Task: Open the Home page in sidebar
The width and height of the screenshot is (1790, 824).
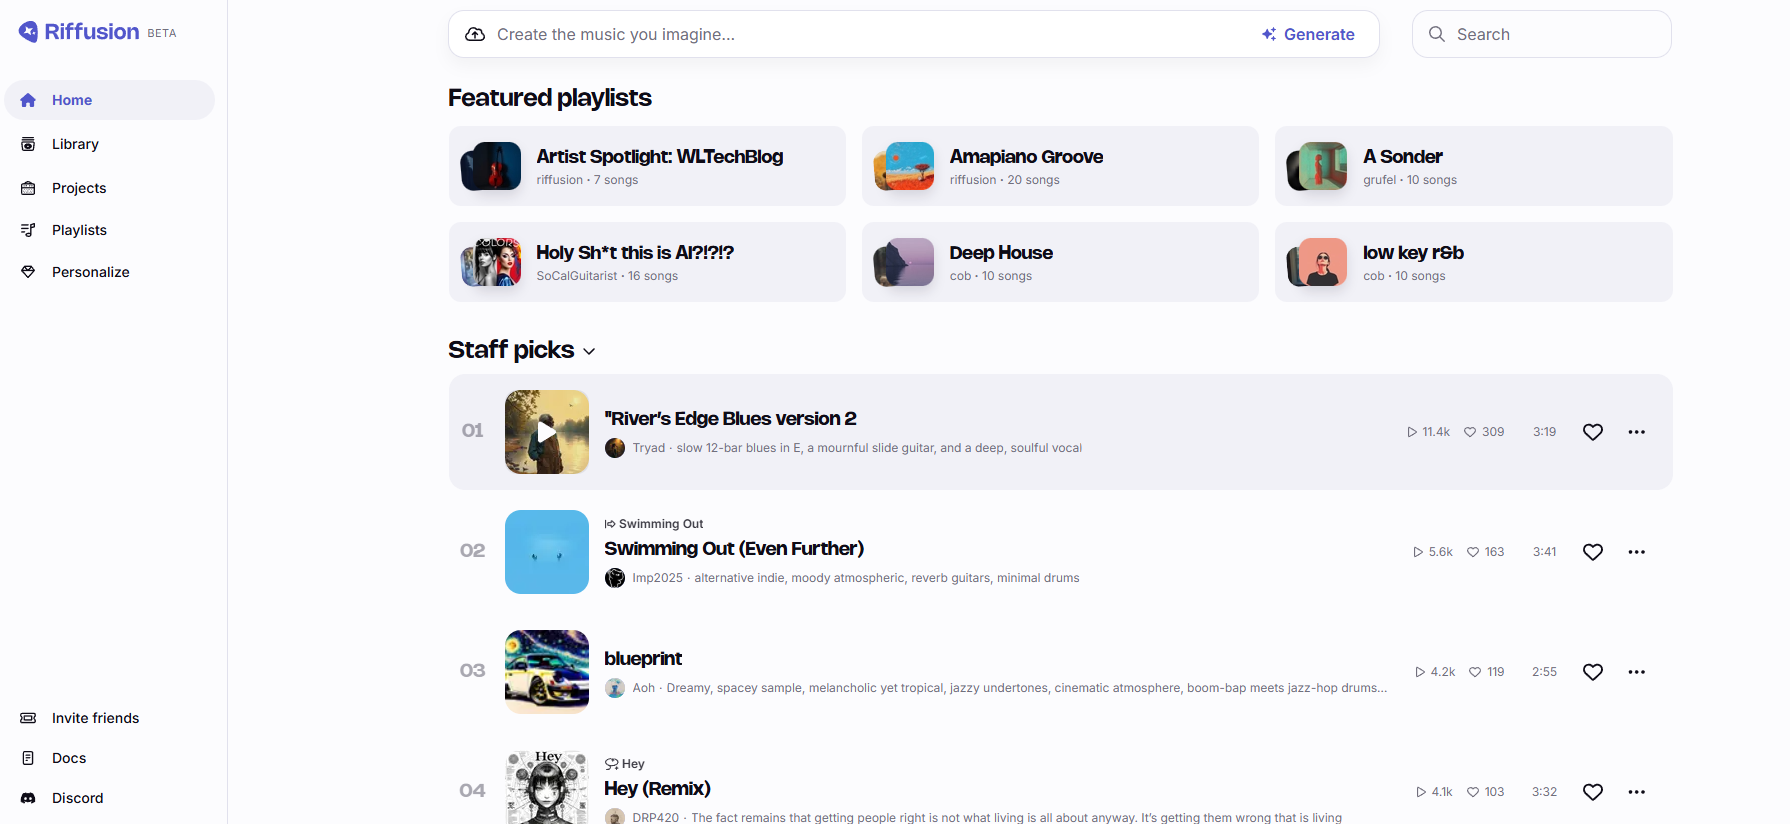Action: (109, 100)
